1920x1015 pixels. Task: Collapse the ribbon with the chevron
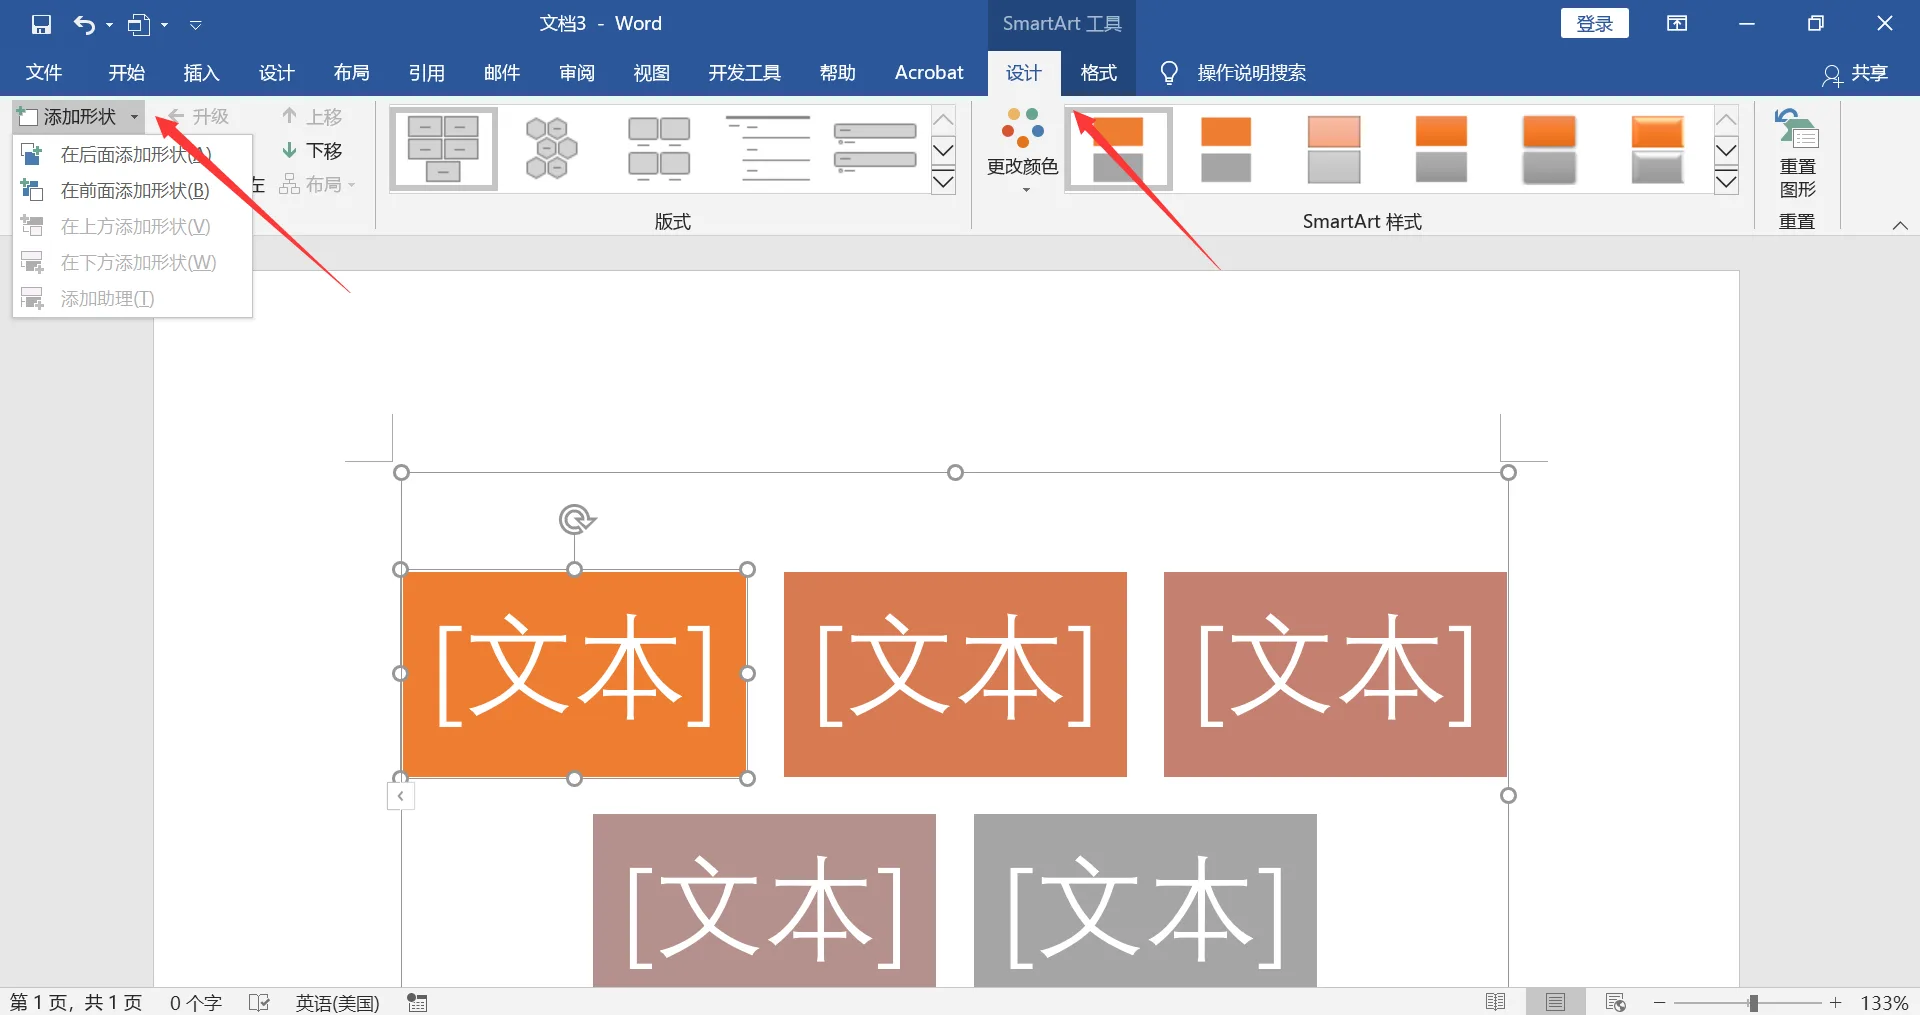point(1900,225)
